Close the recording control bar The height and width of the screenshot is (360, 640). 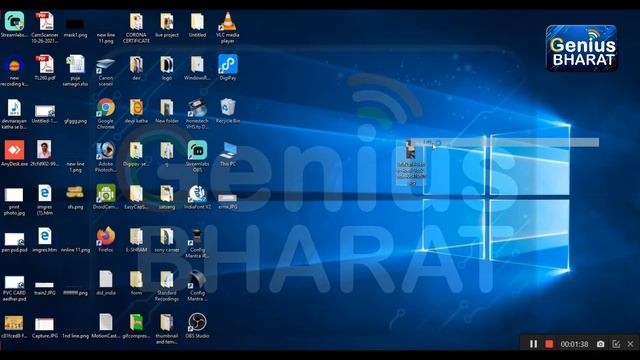(631, 344)
